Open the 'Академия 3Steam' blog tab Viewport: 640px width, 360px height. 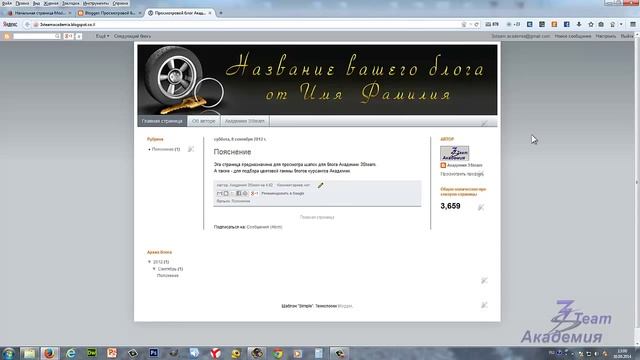pos(244,121)
